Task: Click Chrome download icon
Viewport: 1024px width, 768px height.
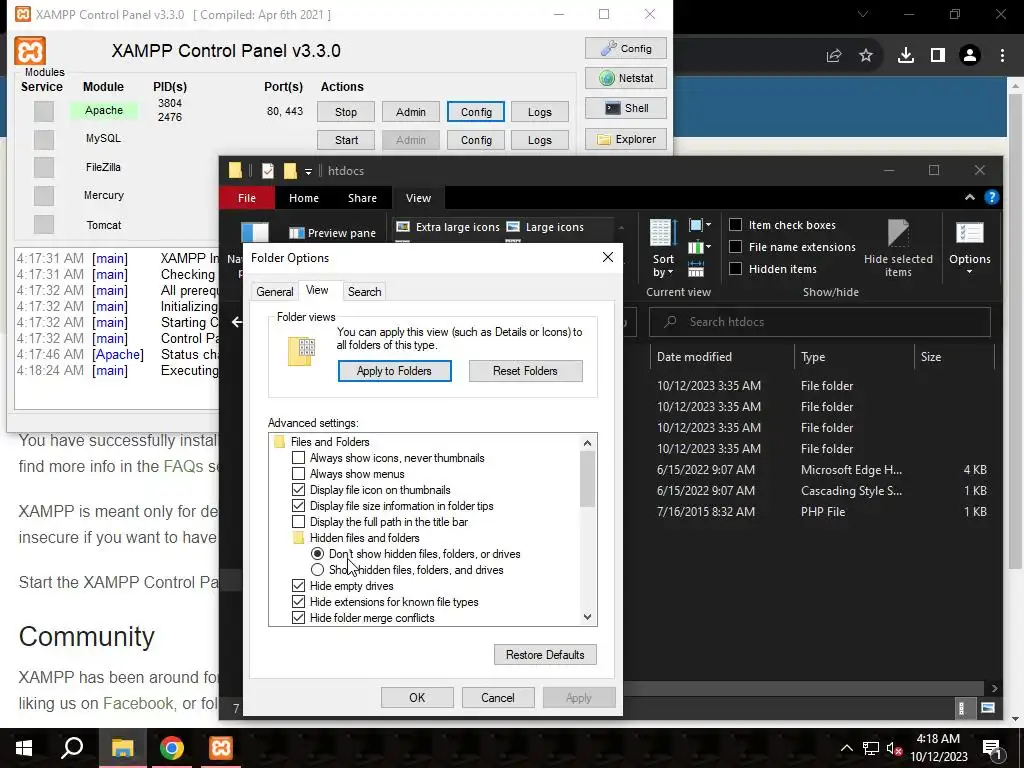Action: pyautogui.click(x=905, y=56)
